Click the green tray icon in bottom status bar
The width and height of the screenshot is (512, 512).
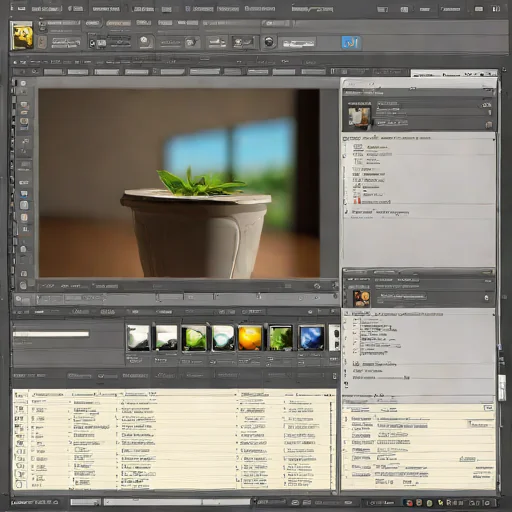tap(430, 503)
